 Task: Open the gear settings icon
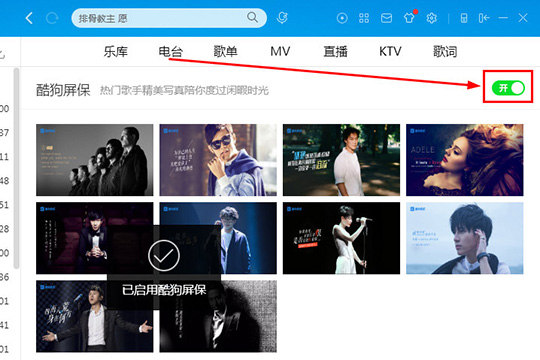point(432,18)
